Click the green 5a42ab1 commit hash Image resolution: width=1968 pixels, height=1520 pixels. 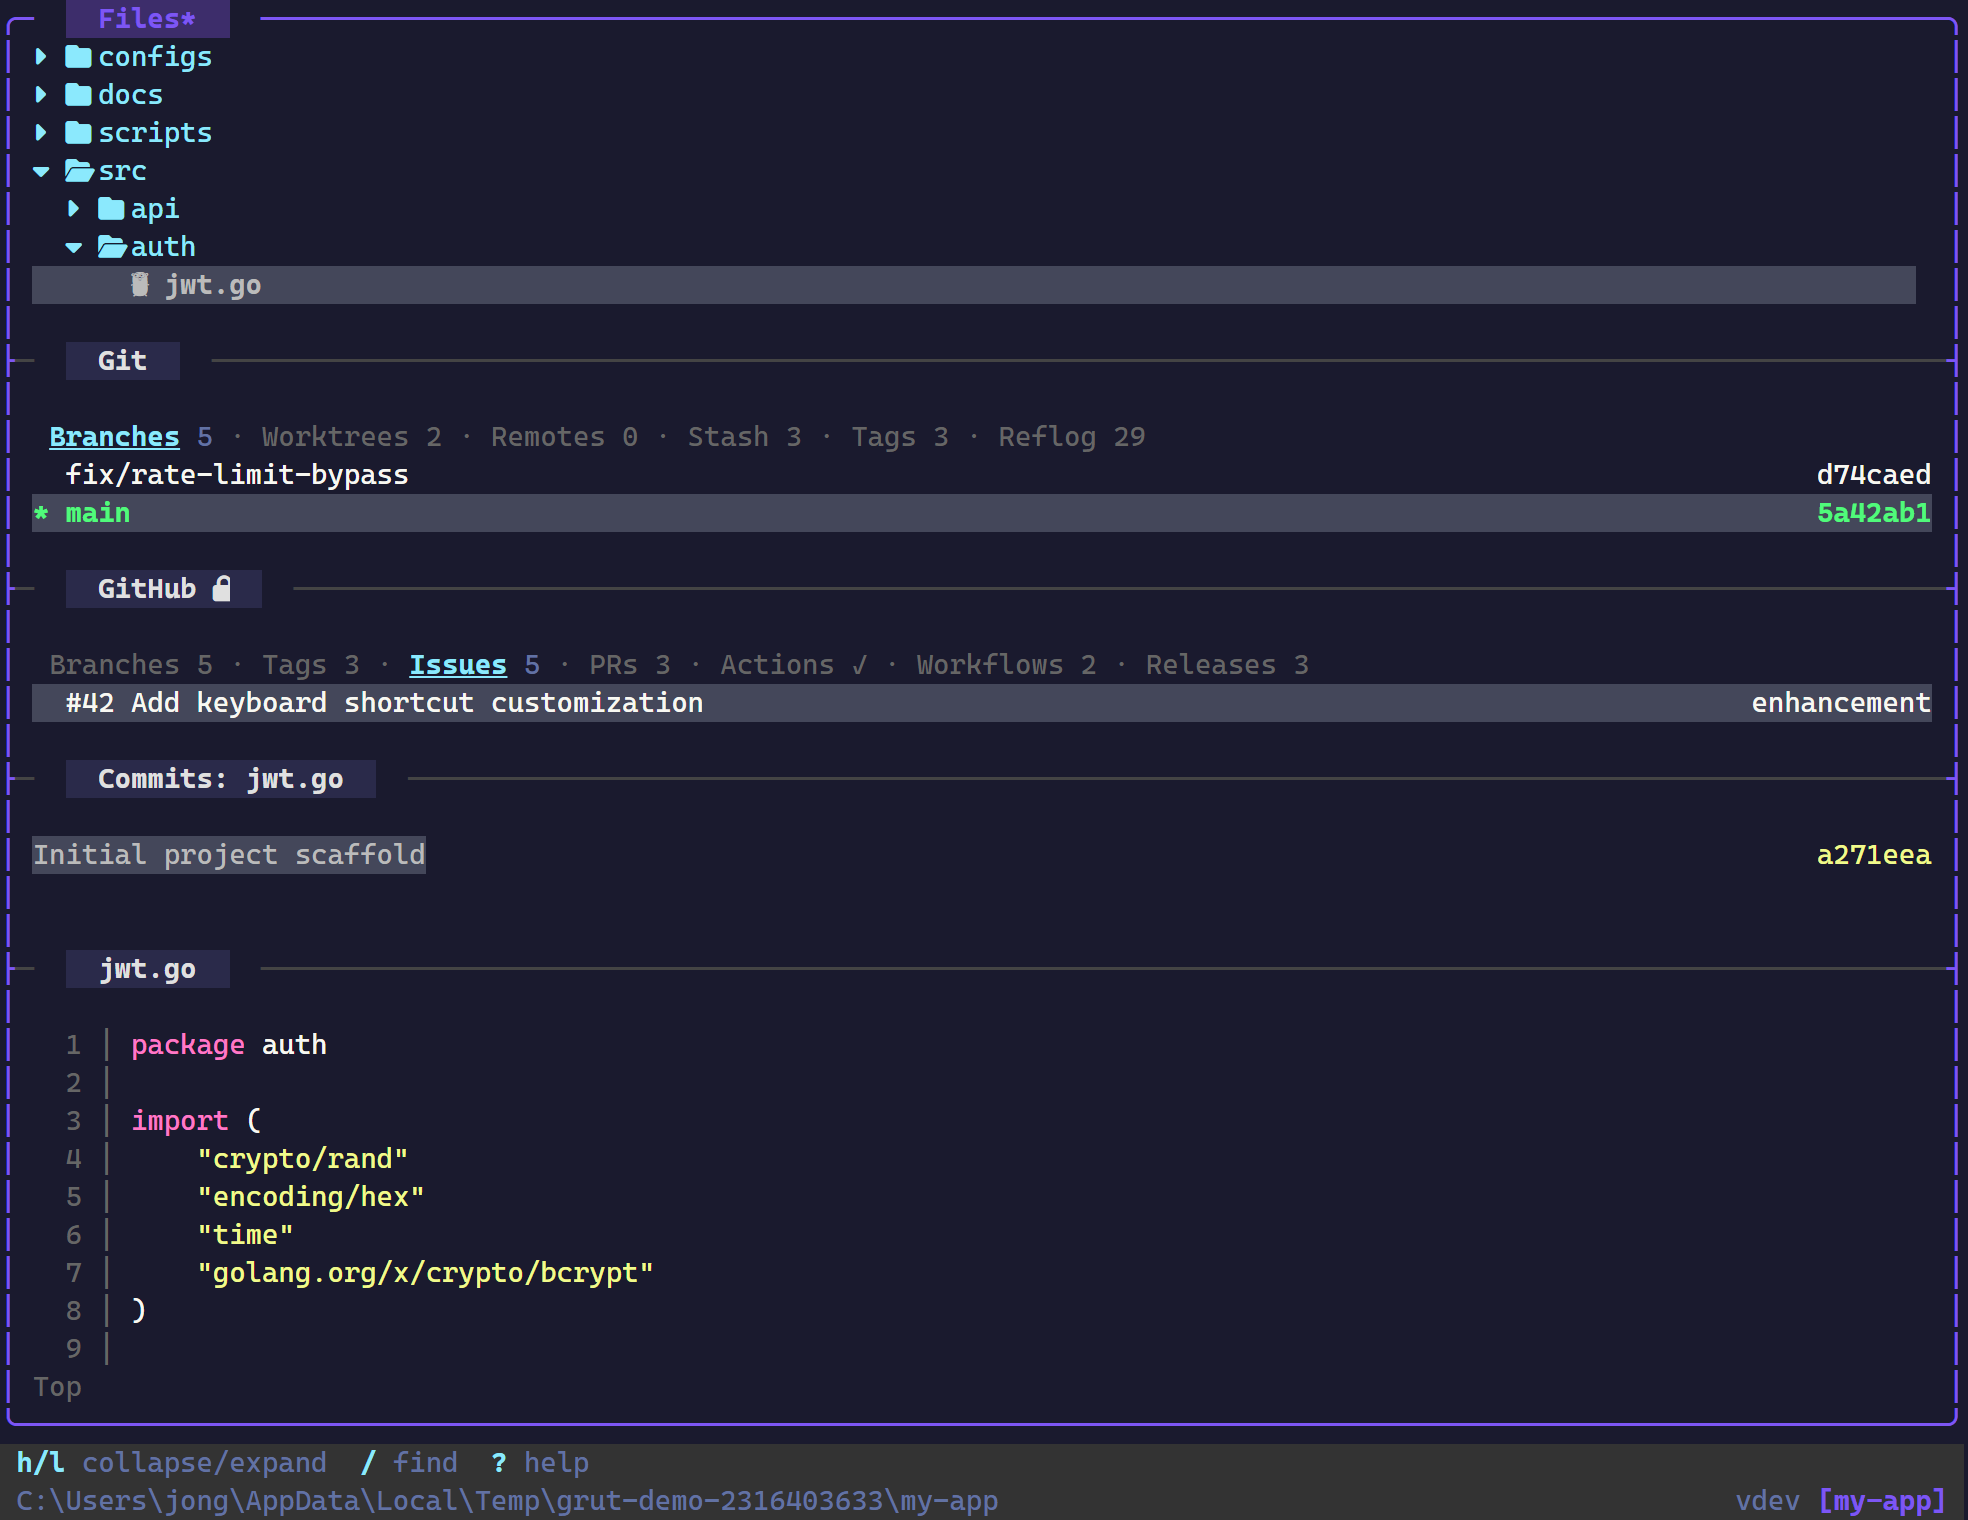tap(1873, 512)
